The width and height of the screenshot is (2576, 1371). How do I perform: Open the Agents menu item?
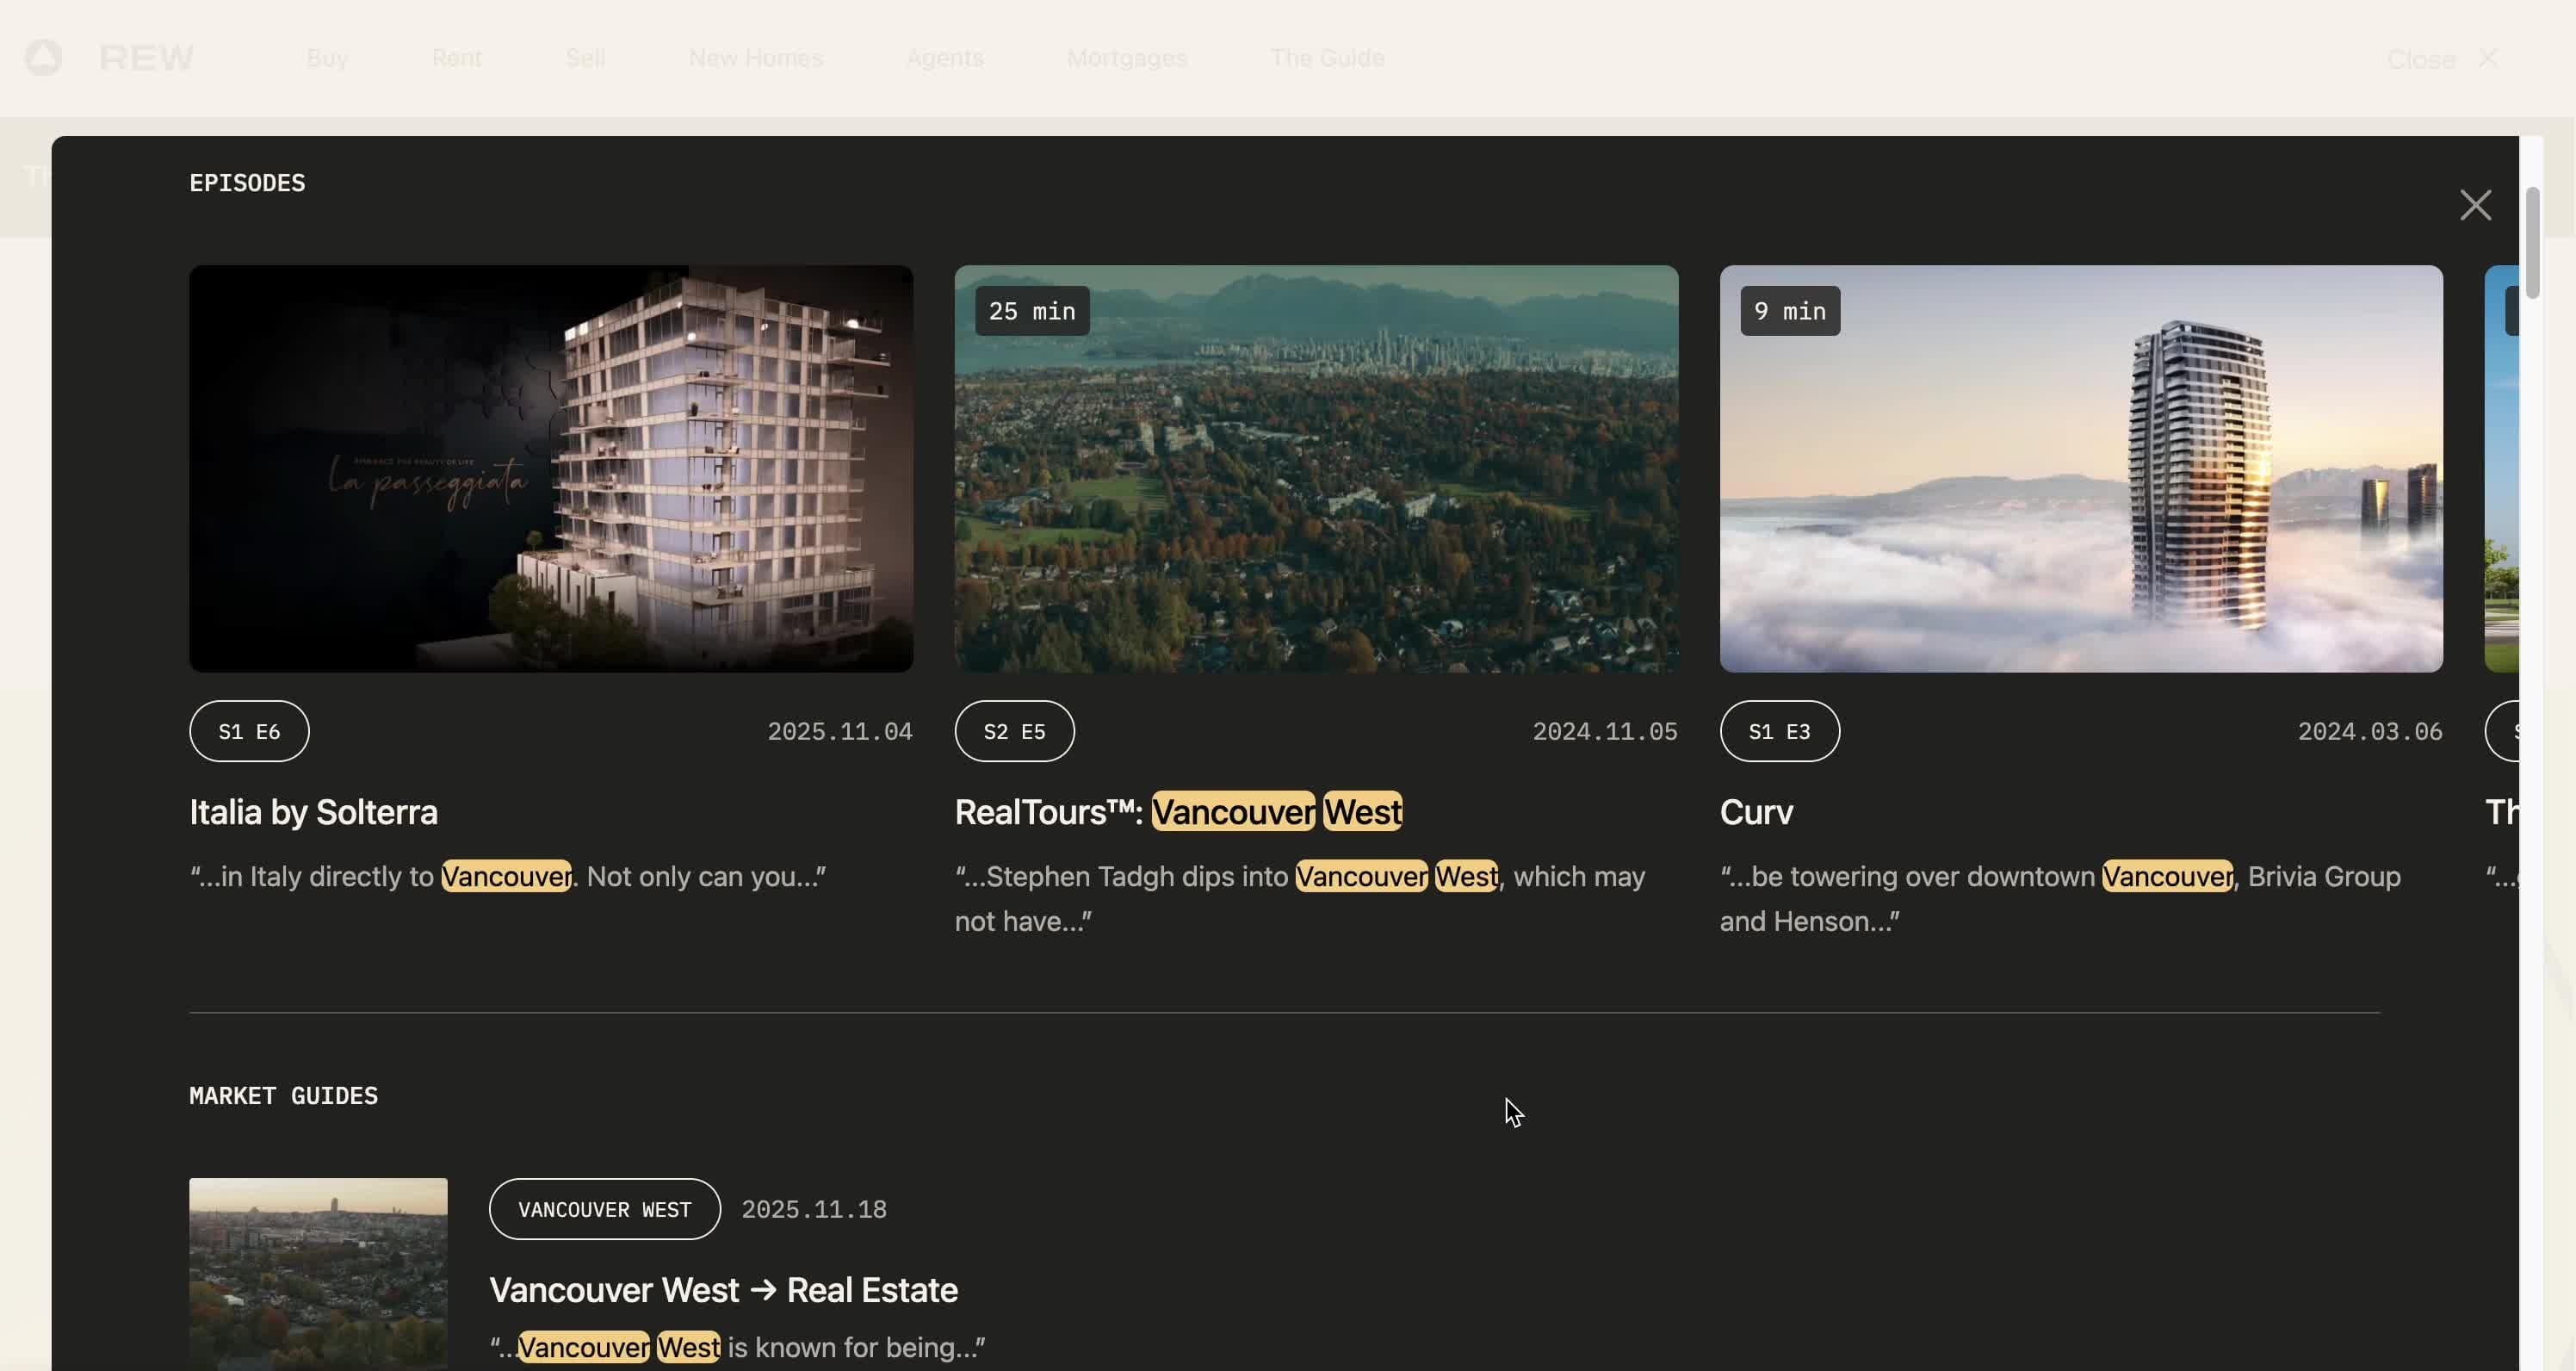(944, 58)
